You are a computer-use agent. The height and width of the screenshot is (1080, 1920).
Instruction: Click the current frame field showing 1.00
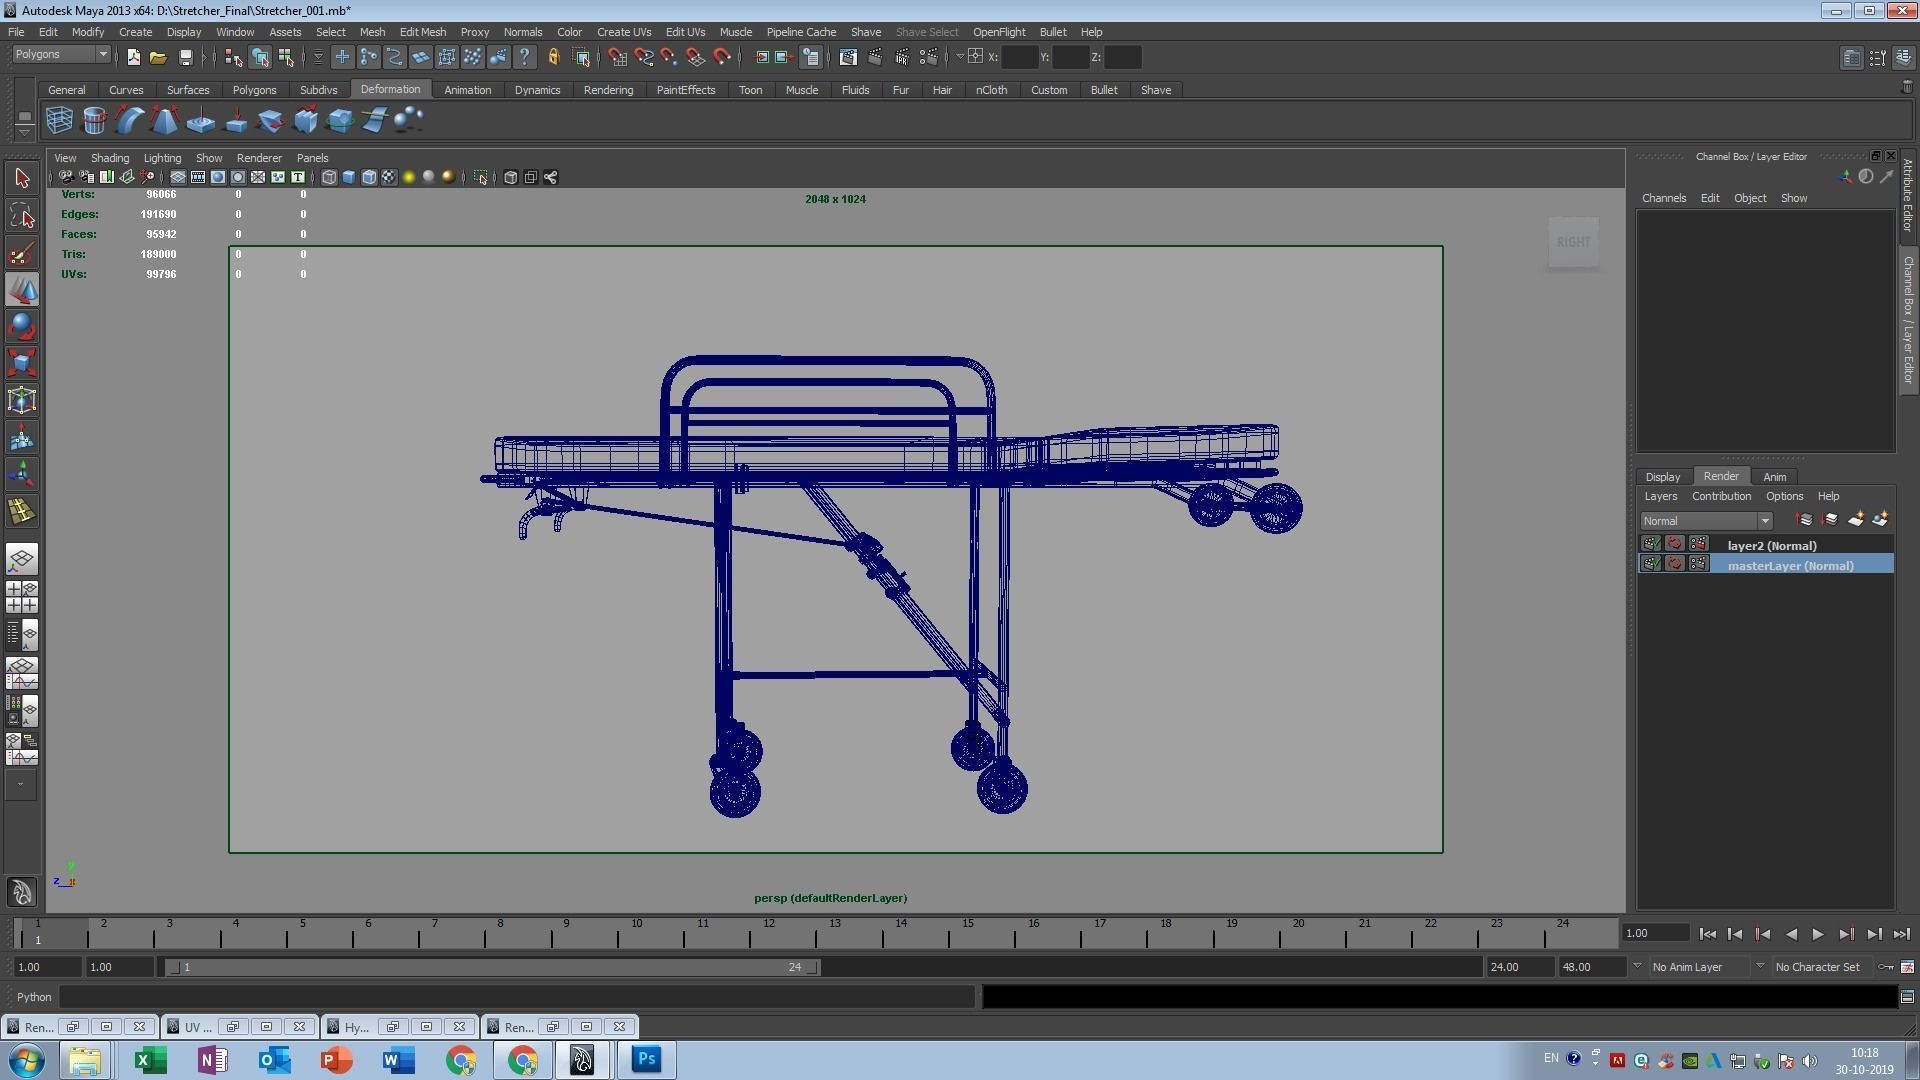(1656, 933)
